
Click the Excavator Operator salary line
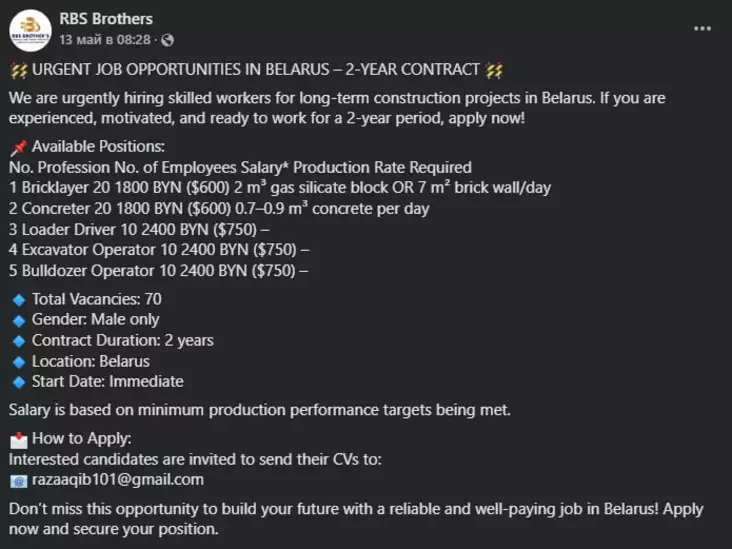click(159, 250)
